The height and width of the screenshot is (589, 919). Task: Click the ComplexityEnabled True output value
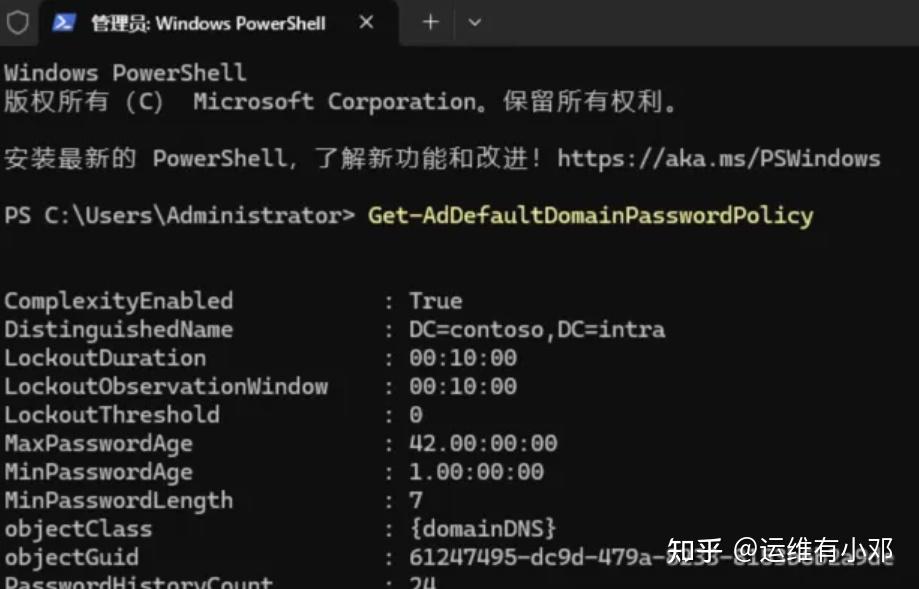pos(434,300)
